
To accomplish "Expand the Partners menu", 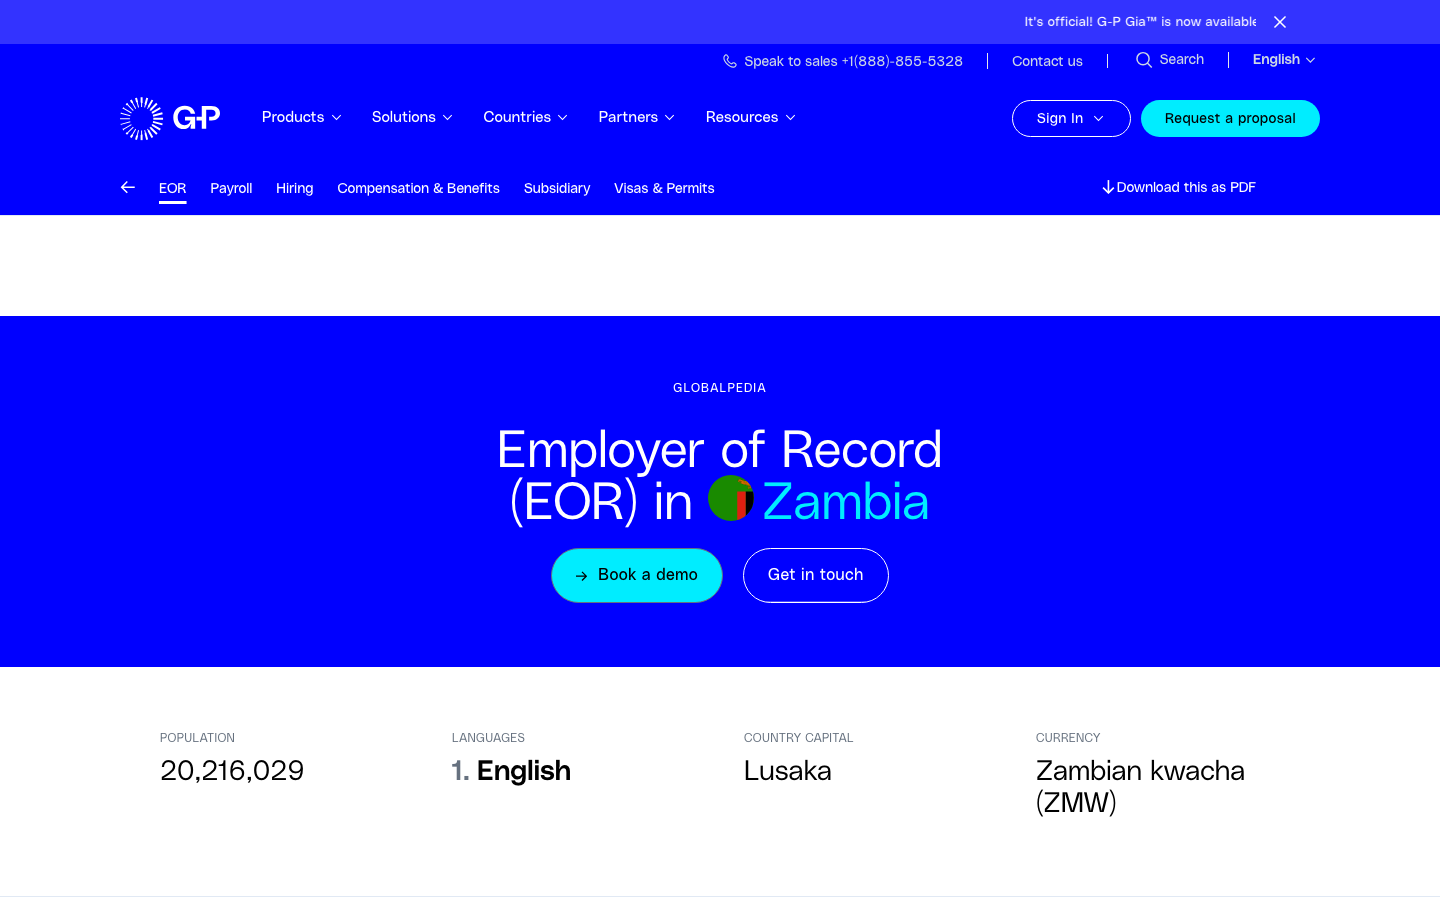I will (x=637, y=117).
